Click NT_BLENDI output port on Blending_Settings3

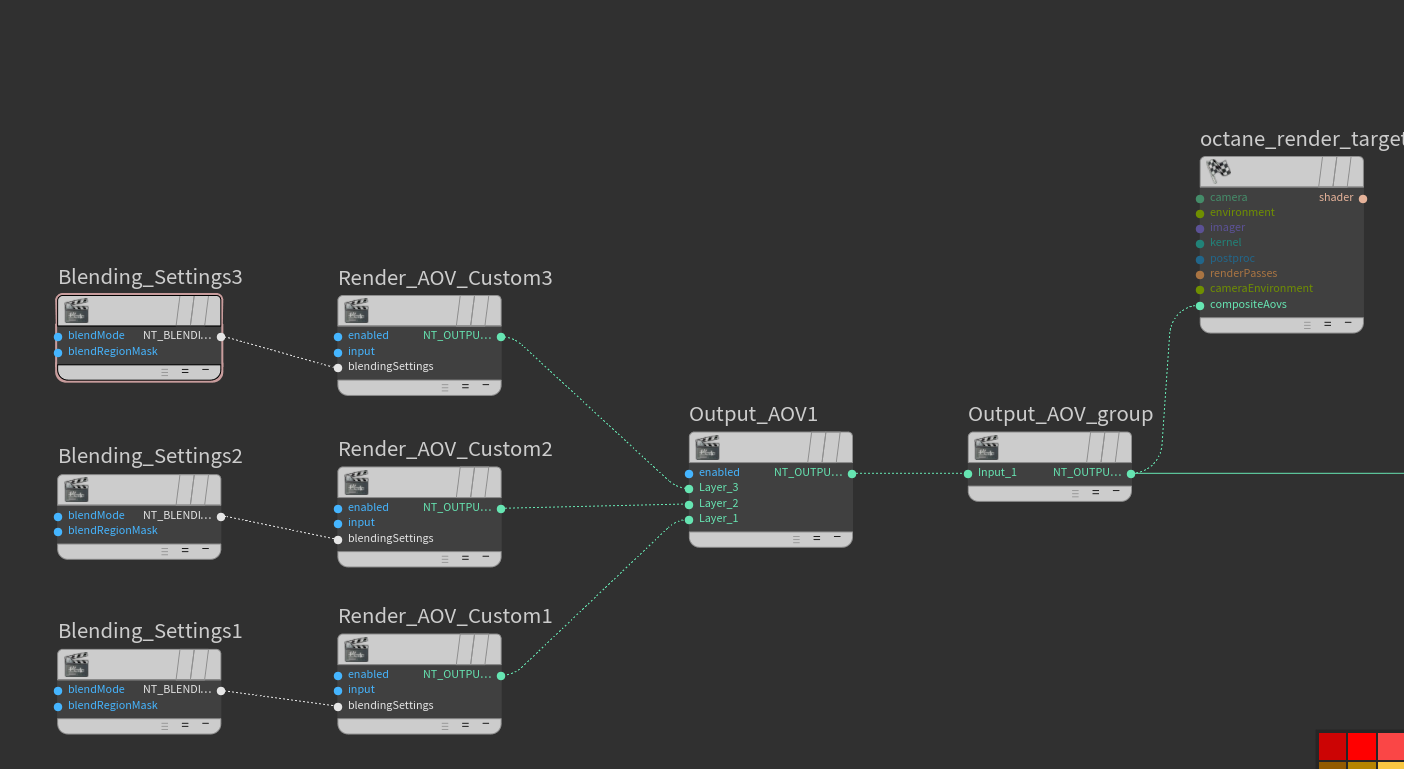pos(221,337)
